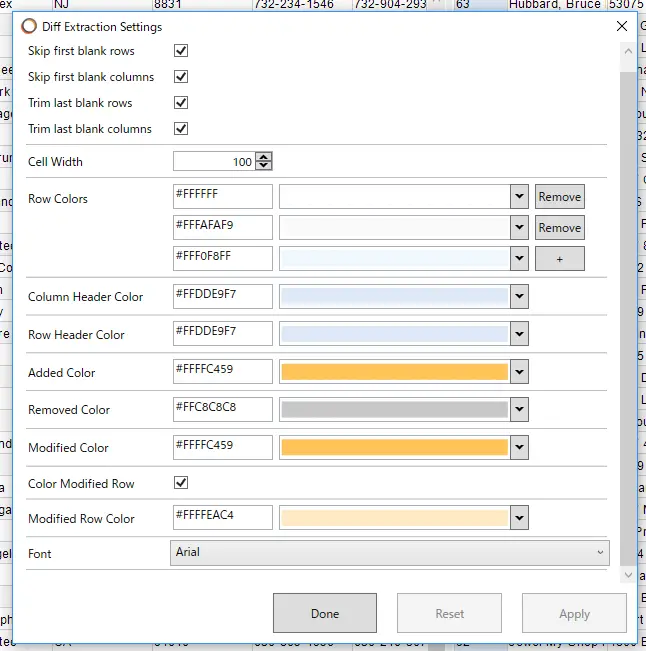Open Modified Color dropdown arrow
This screenshot has height=651, width=646.
pos(519,447)
